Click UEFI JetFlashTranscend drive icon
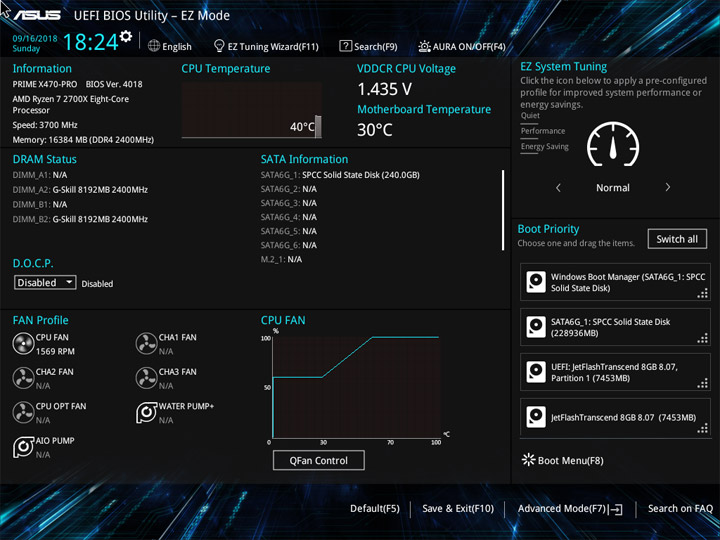720x540 pixels. tap(536, 372)
